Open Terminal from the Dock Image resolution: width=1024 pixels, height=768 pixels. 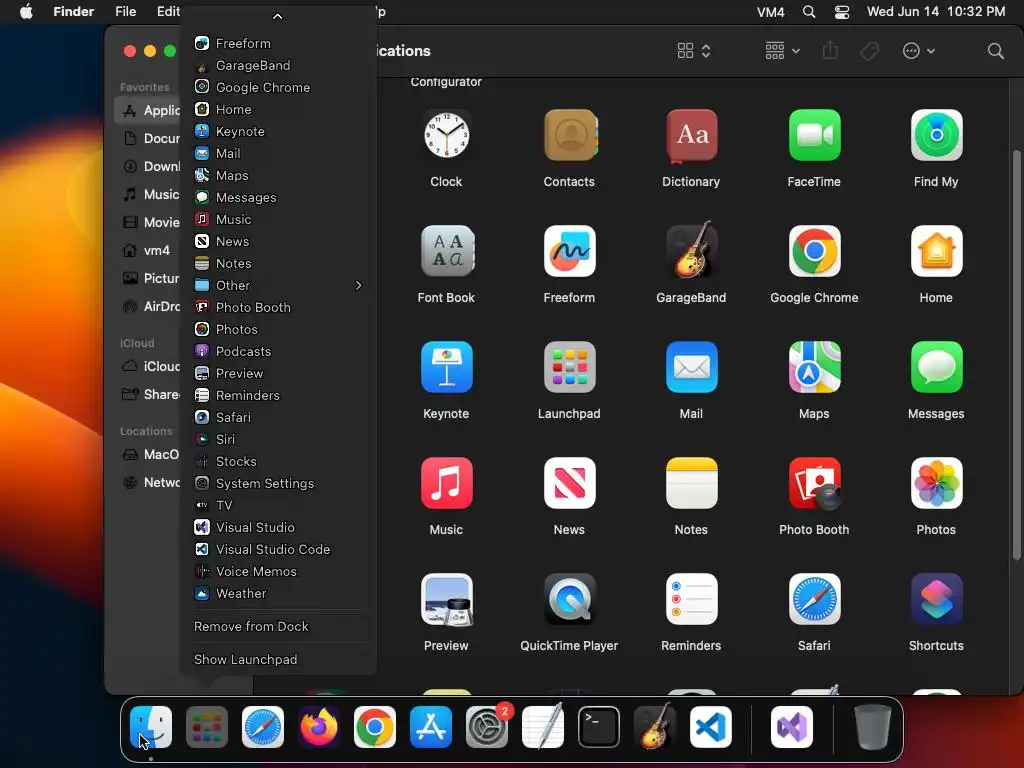coord(599,727)
